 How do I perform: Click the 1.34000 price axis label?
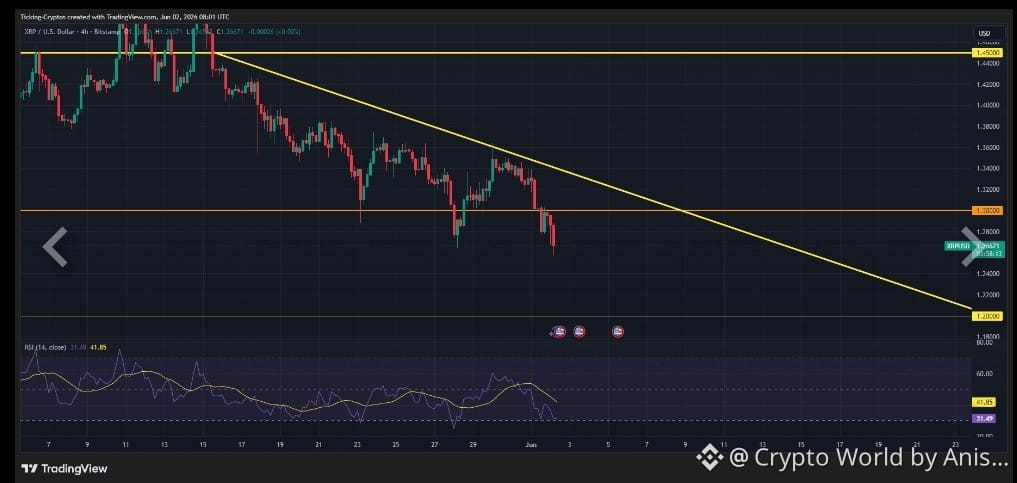989,169
